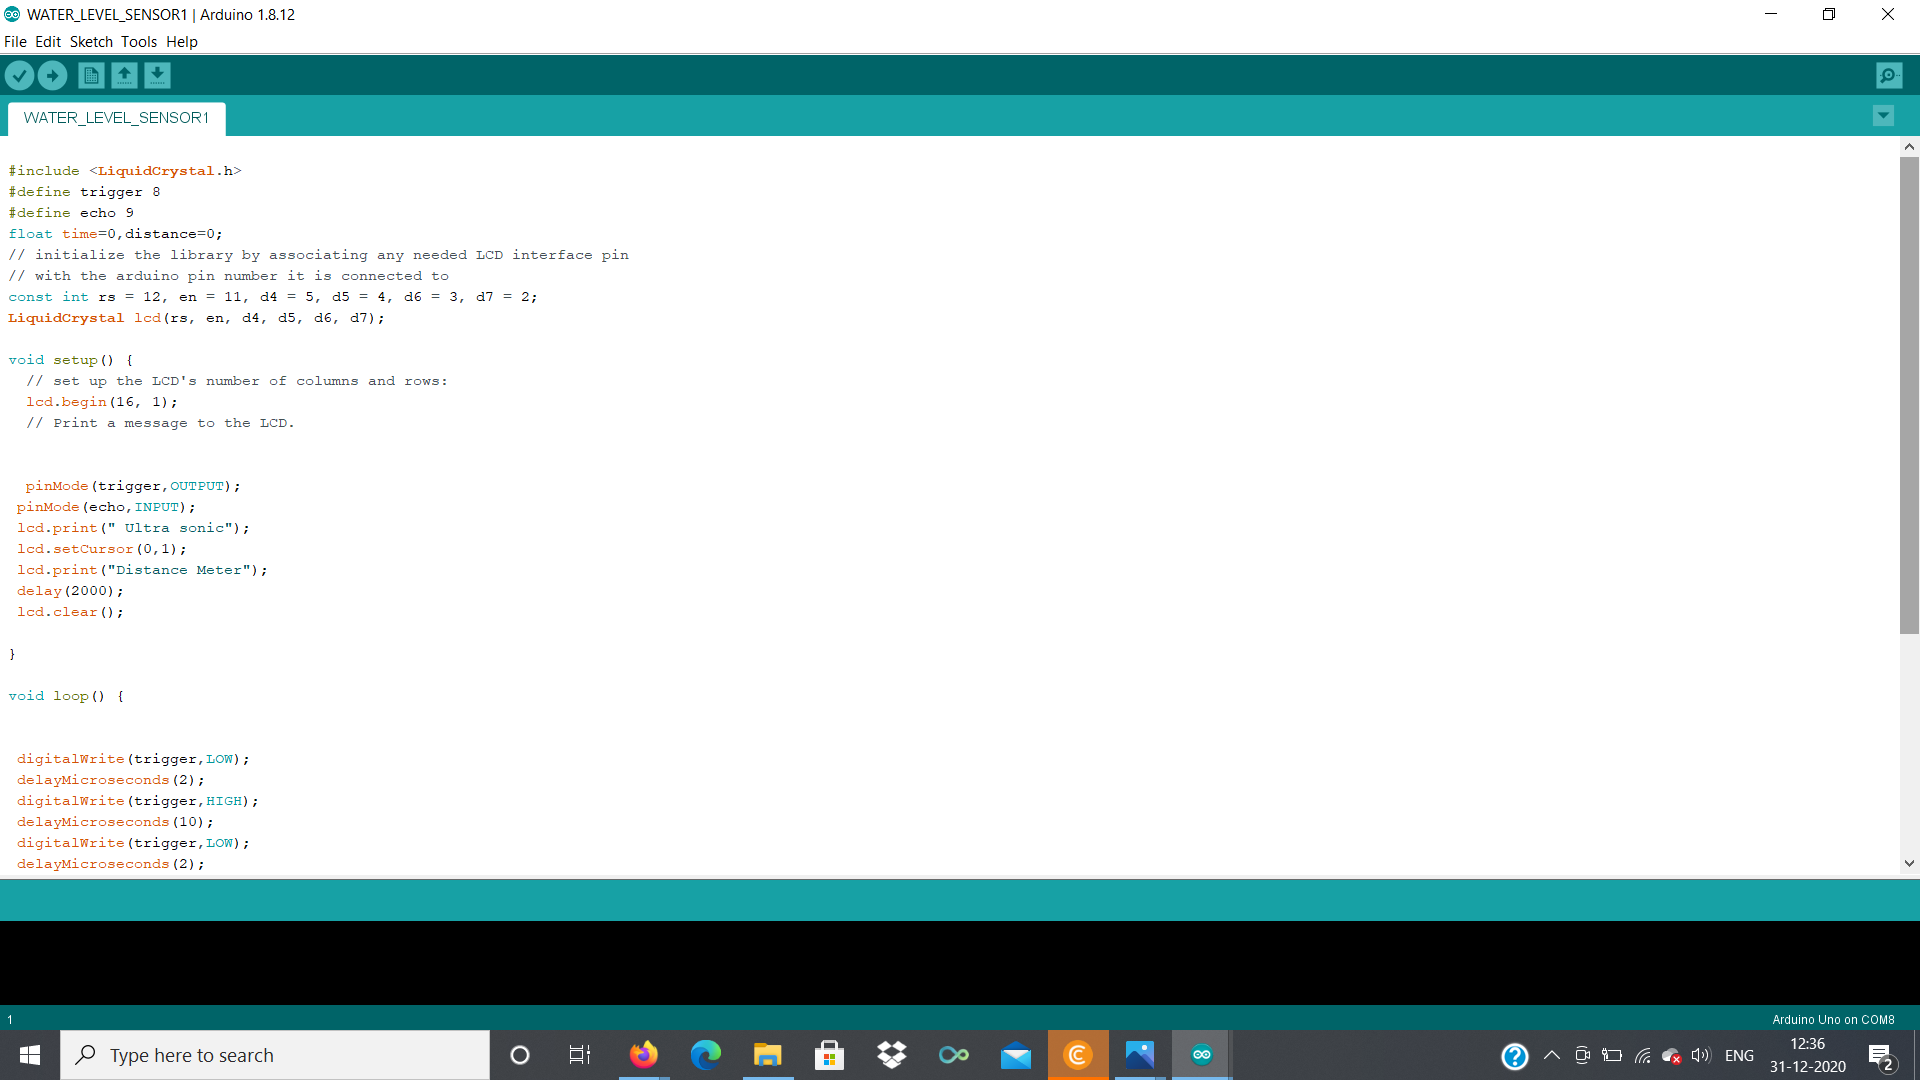Click the #include LiquidCrystal.h line
The height and width of the screenshot is (1080, 1920).
pyautogui.click(x=125, y=171)
